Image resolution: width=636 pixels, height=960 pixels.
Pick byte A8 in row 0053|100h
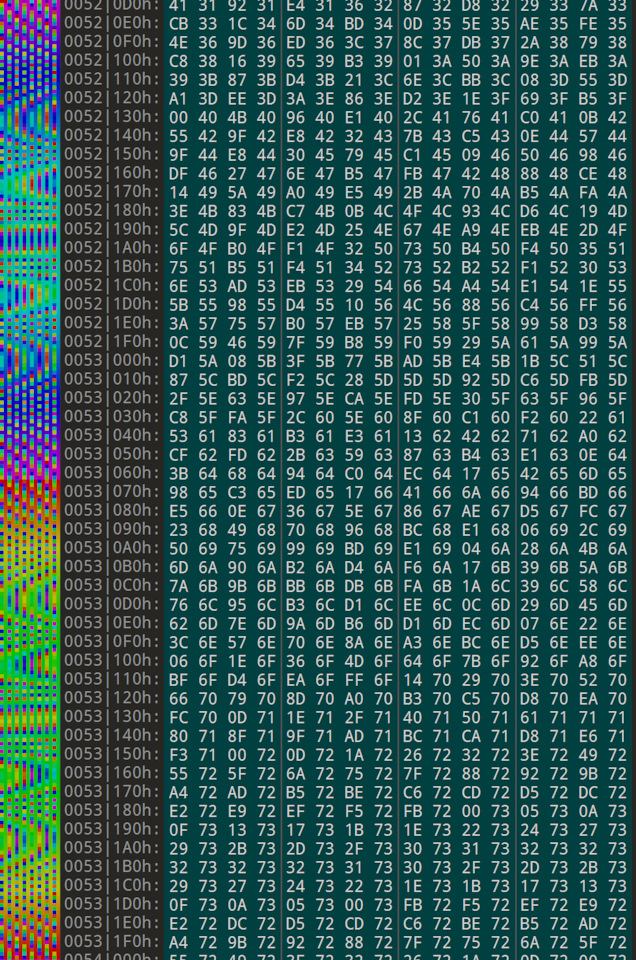pyautogui.click(x=588, y=662)
